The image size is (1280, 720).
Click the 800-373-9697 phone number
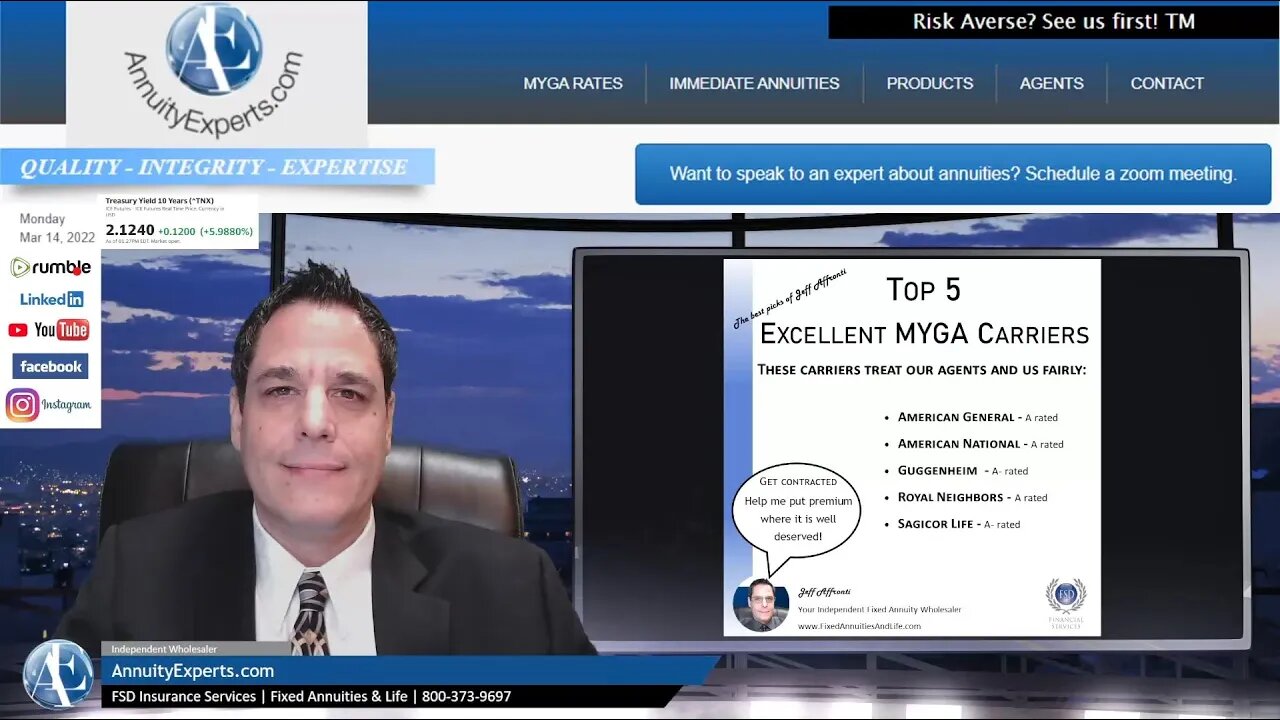466,696
